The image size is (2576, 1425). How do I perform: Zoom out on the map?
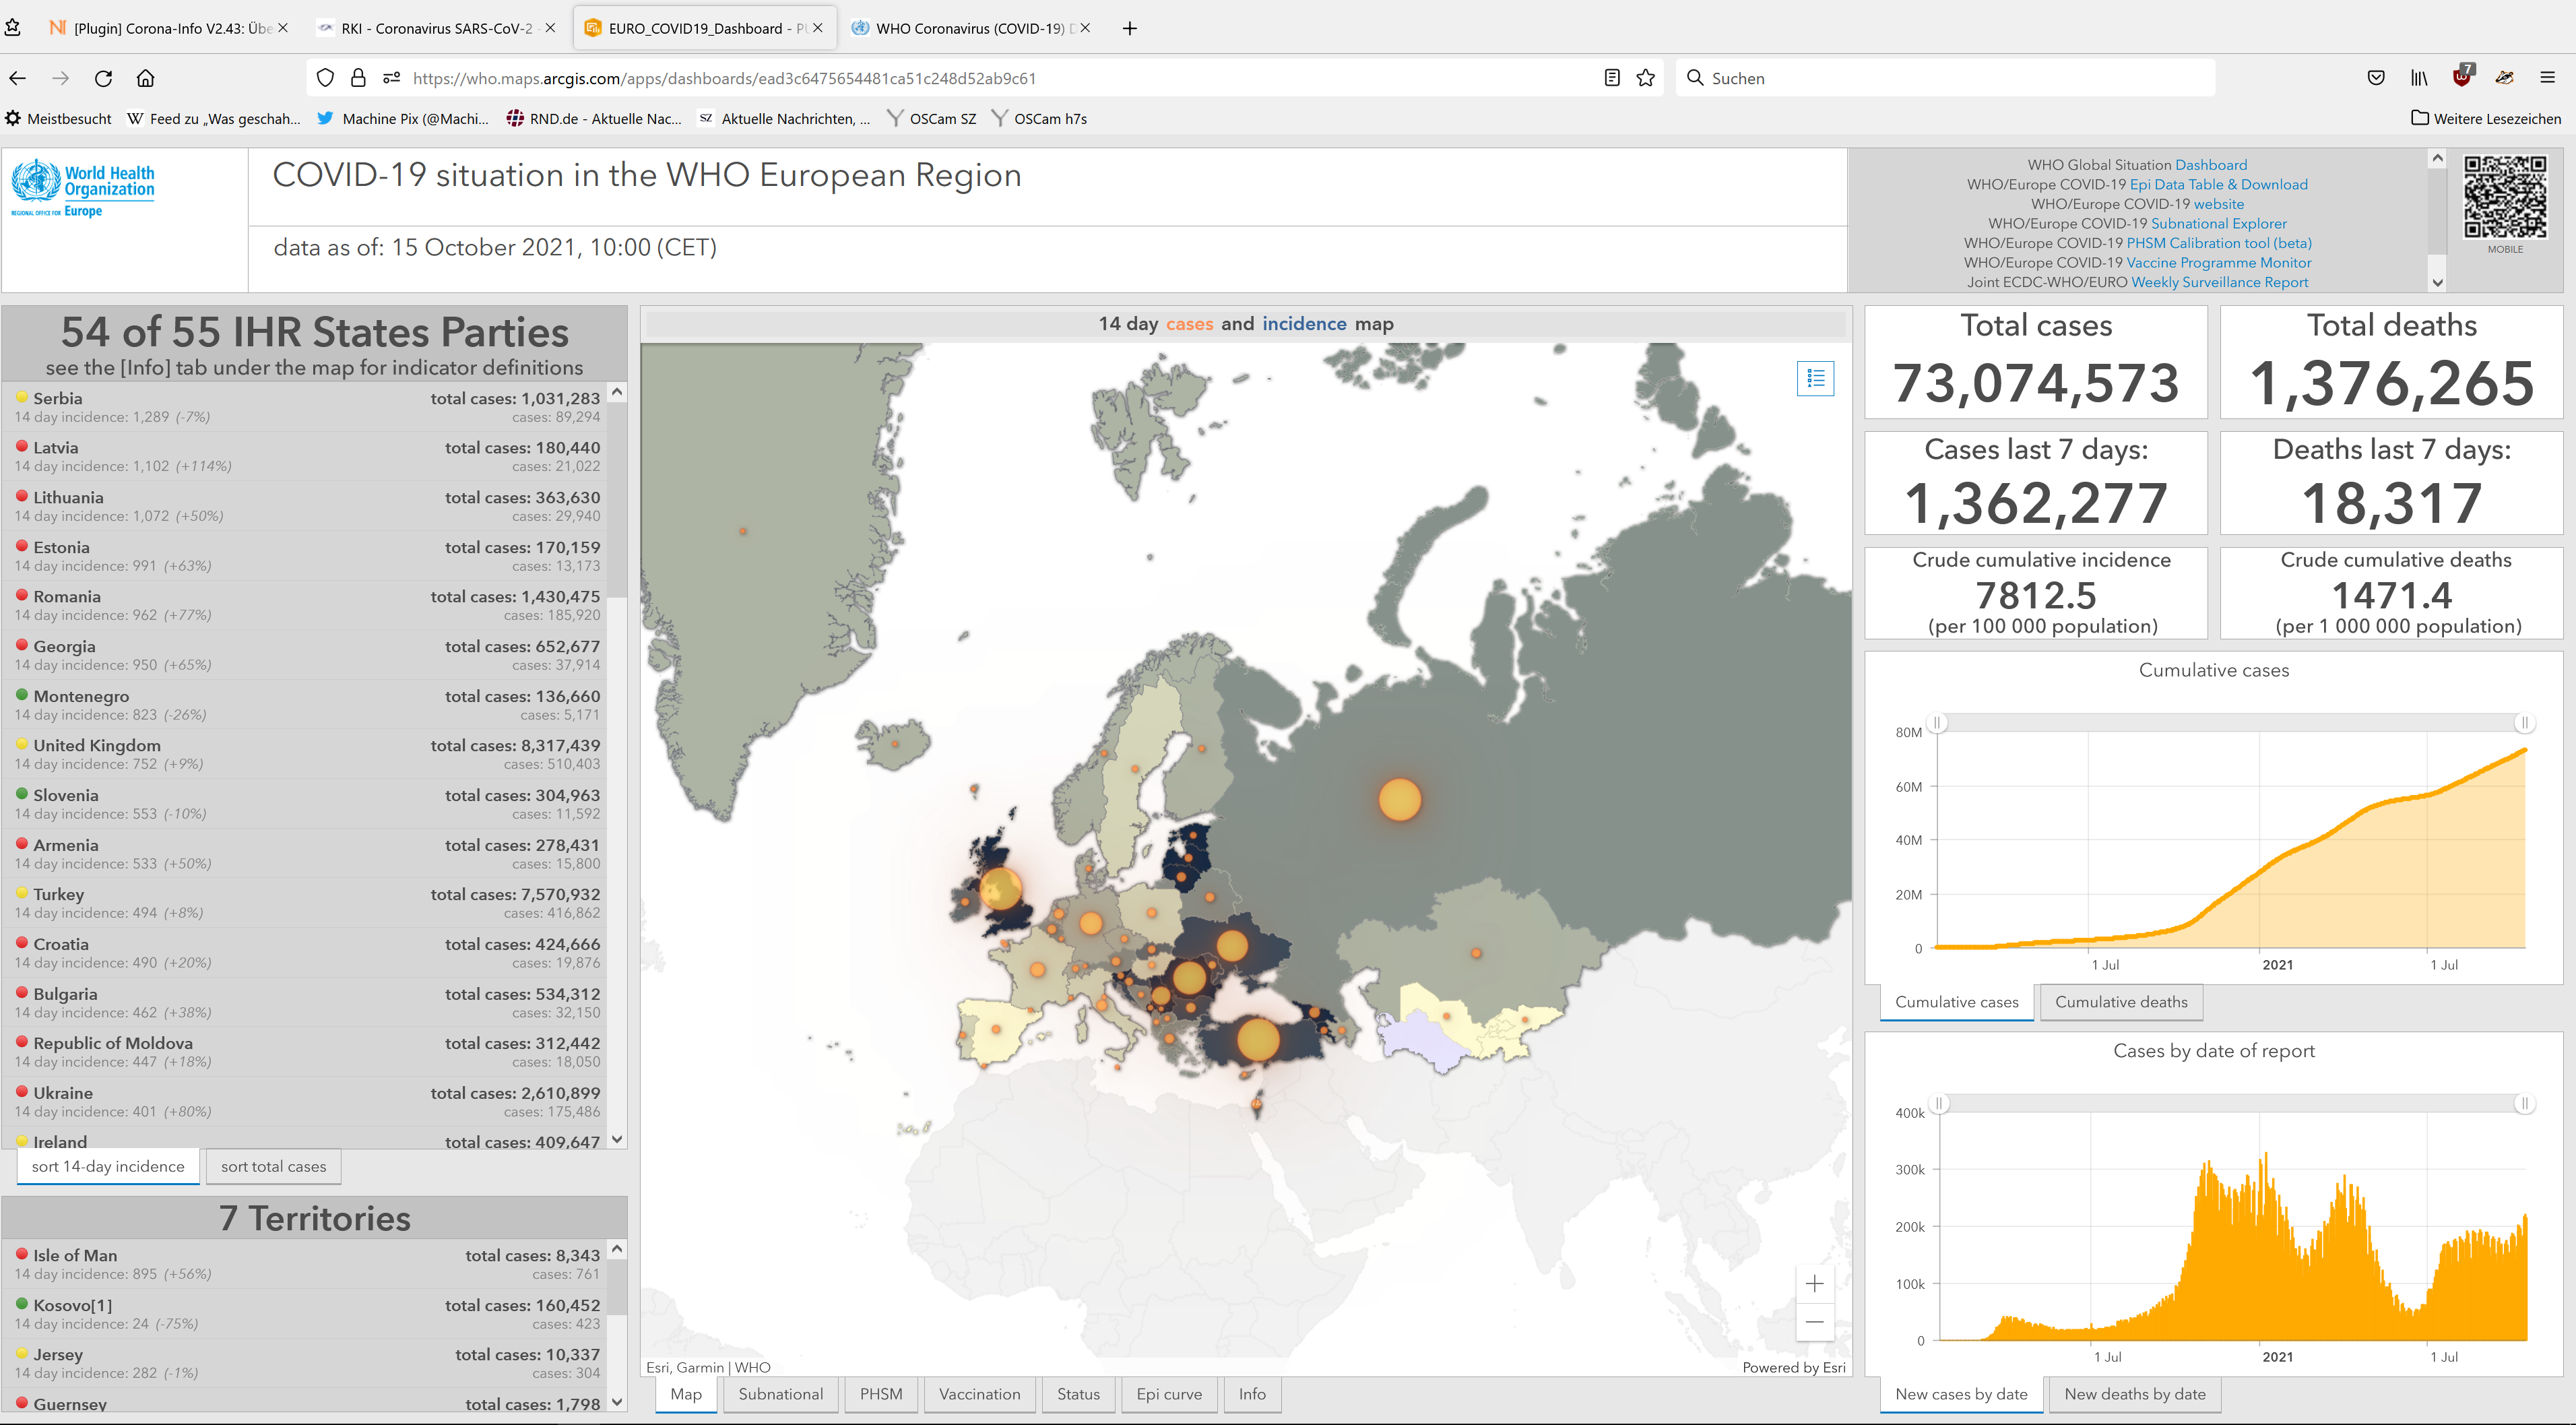click(x=1814, y=1322)
